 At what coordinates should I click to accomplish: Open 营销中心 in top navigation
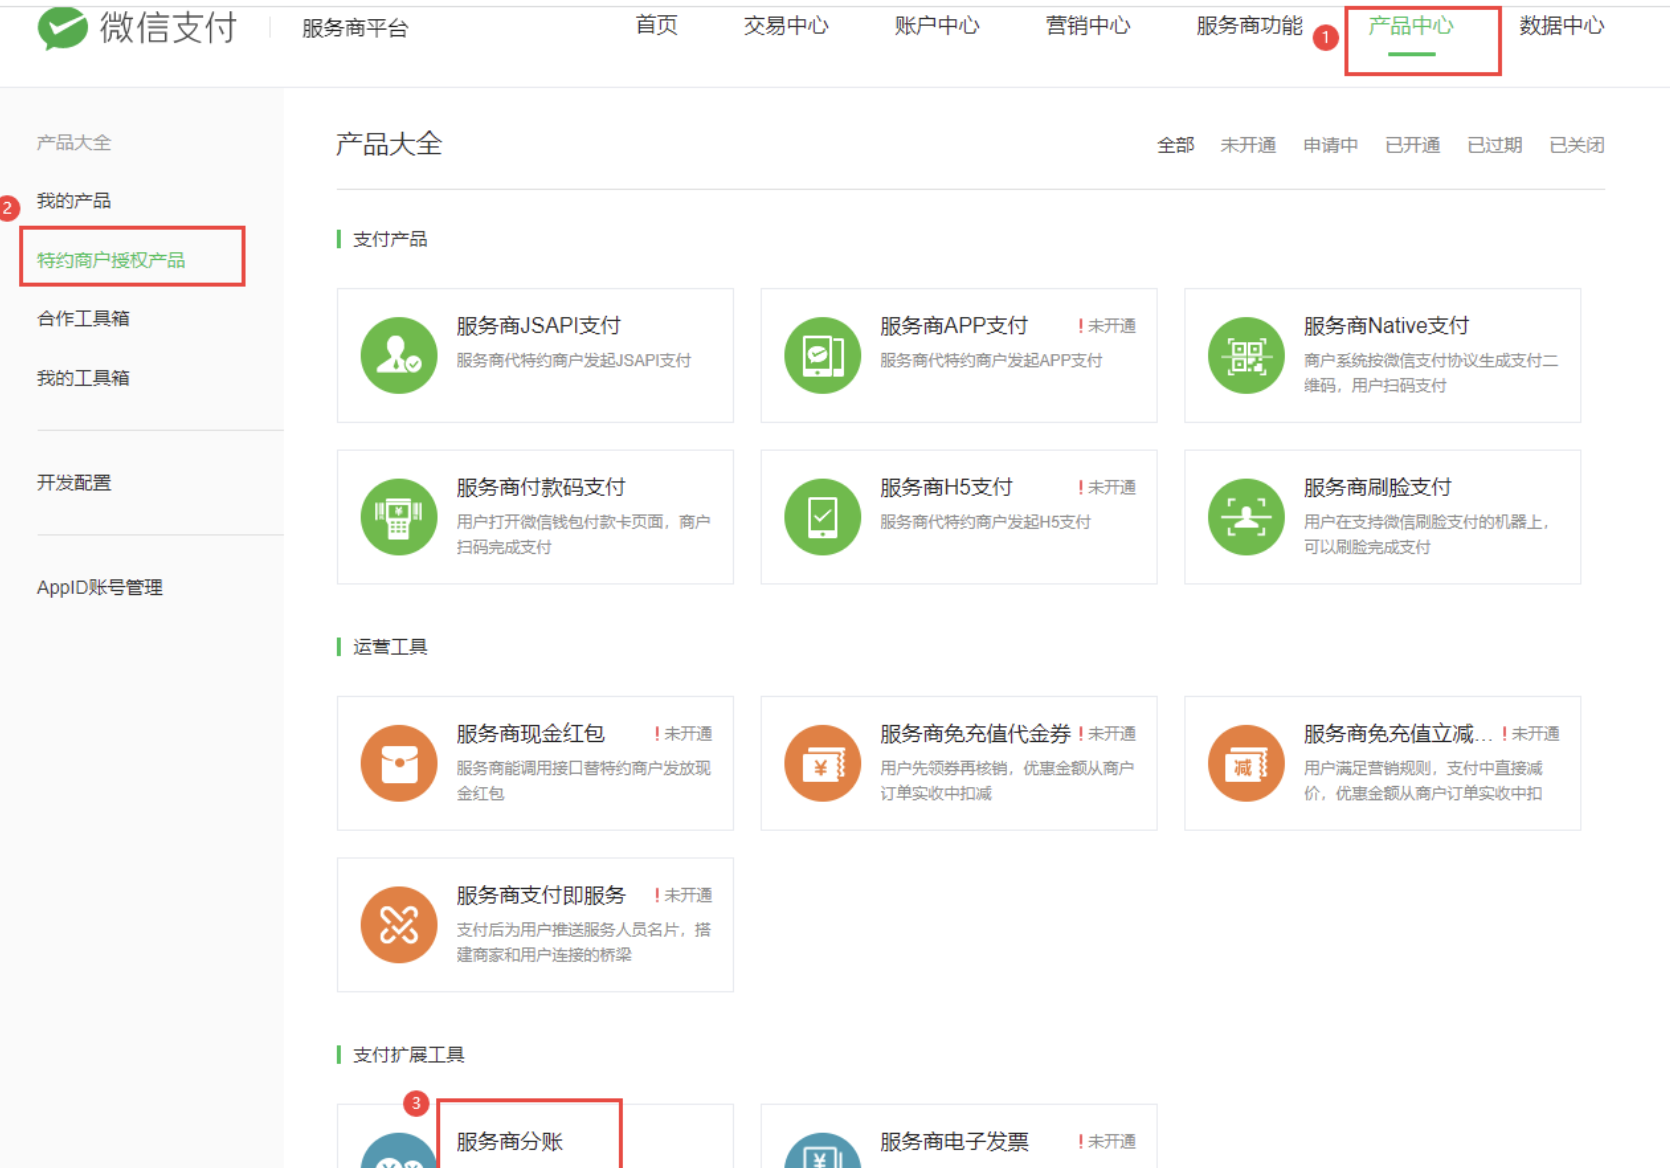[1088, 26]
